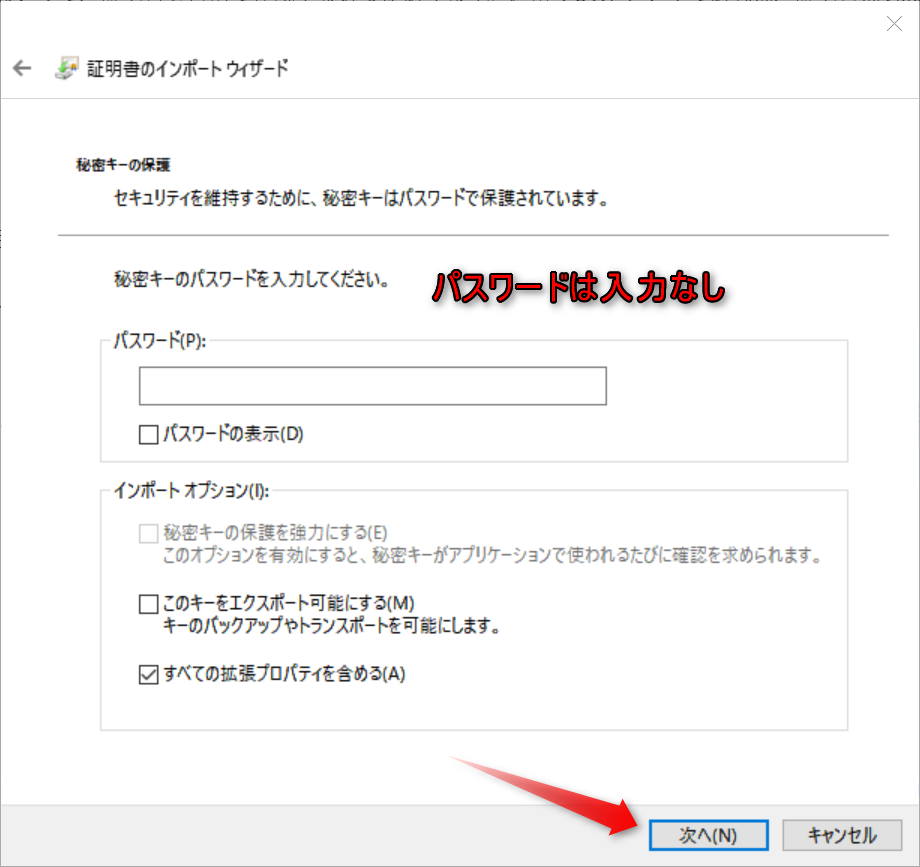Enable パスワードの表示(D) checkbox

148,435
